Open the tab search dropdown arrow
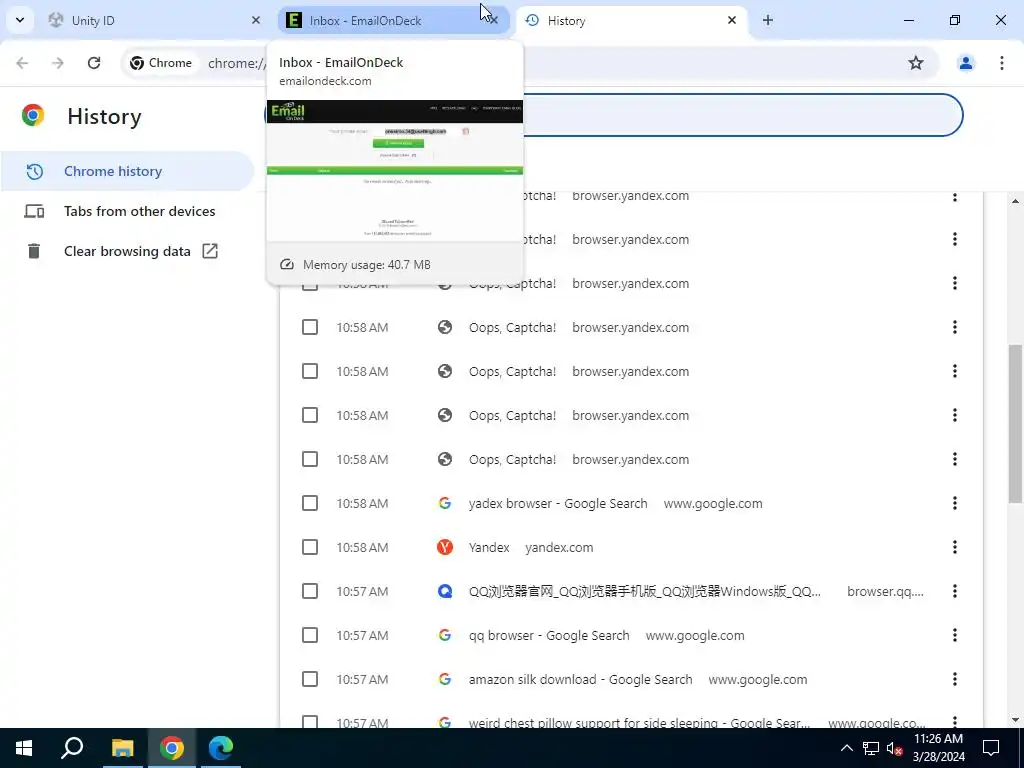The height and width of the screenshot is (768, 1024). click(20, 20)
